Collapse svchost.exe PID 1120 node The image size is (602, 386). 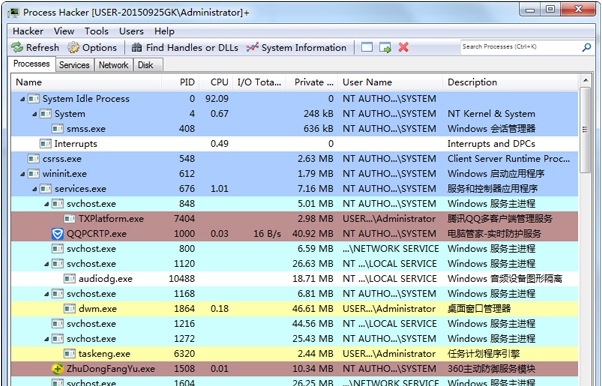point(46,264)
